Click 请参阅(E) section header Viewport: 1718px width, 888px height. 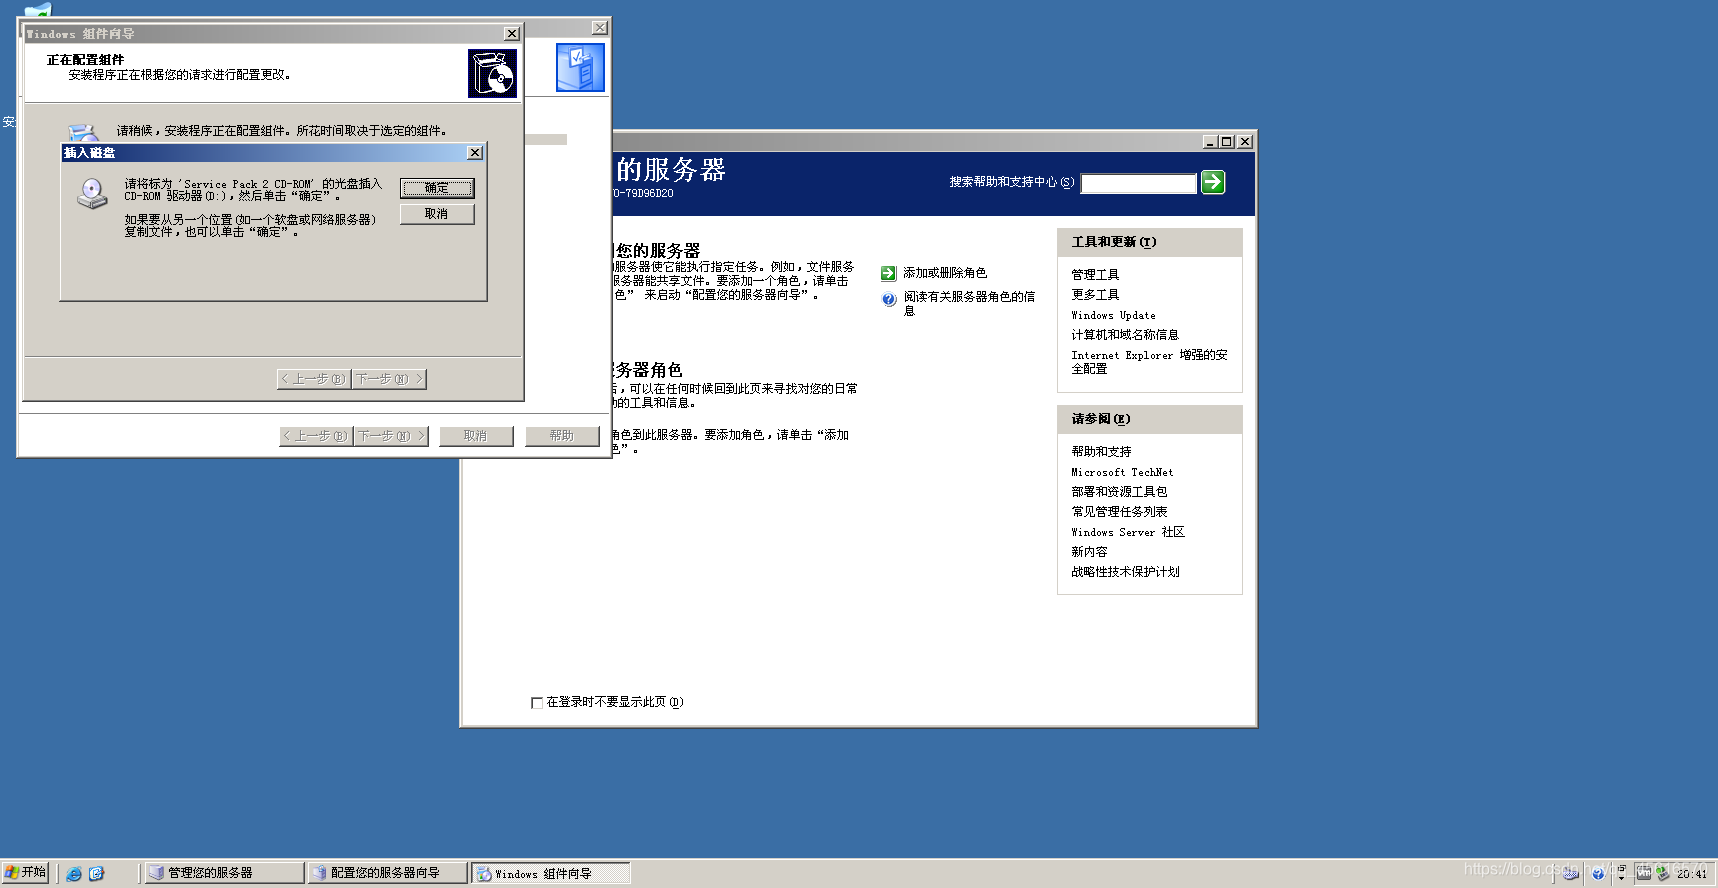coord(1150,419)
